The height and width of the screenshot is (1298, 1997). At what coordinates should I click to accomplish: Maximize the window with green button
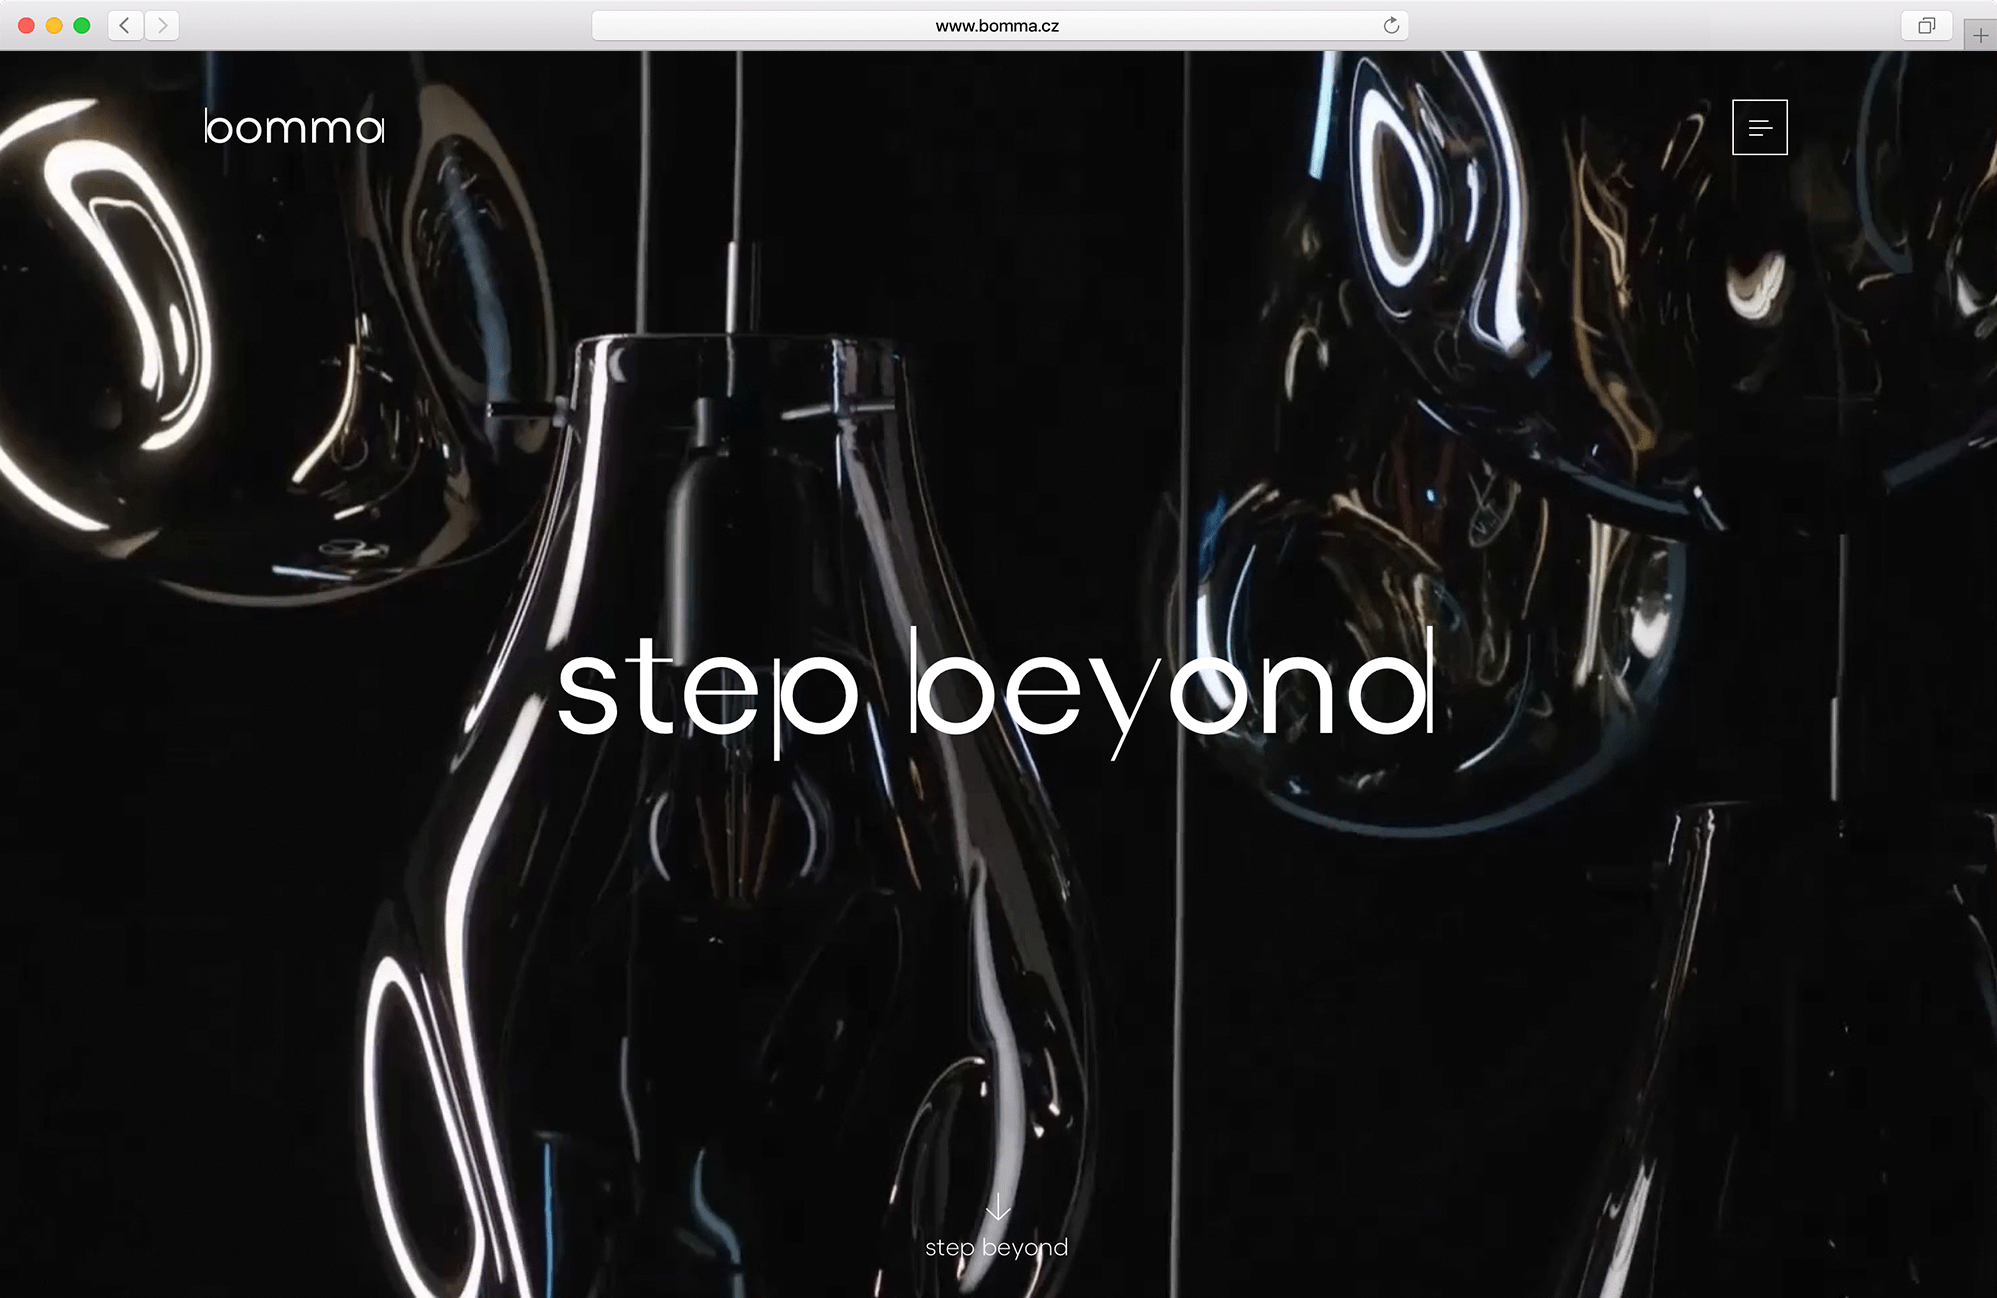[82, 26]
